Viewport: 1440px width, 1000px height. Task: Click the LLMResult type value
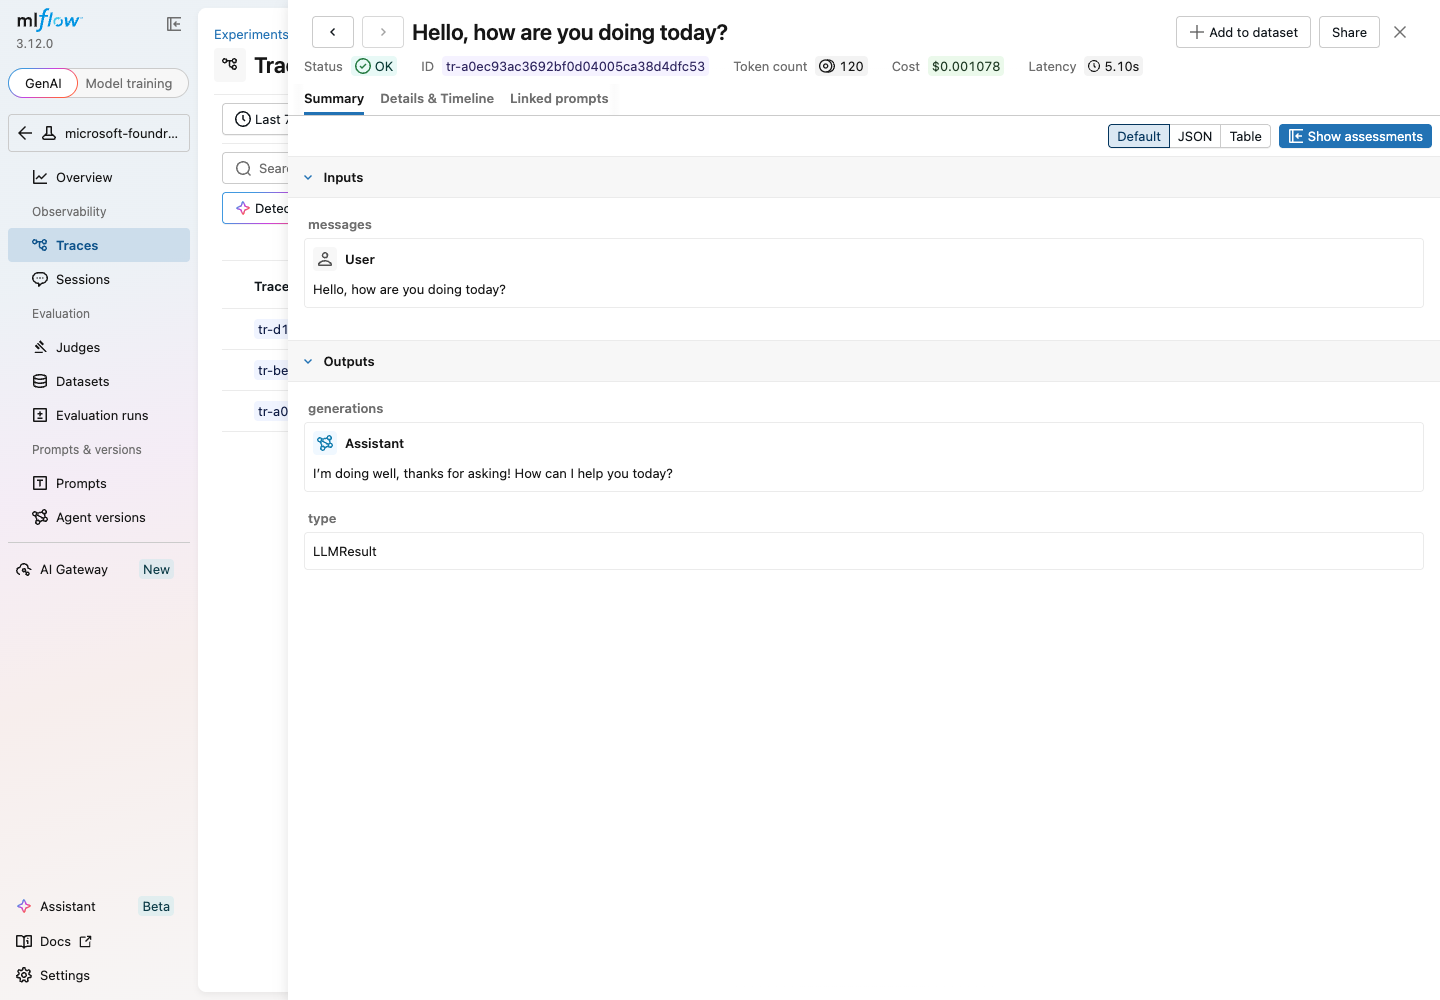coord(345,551)
